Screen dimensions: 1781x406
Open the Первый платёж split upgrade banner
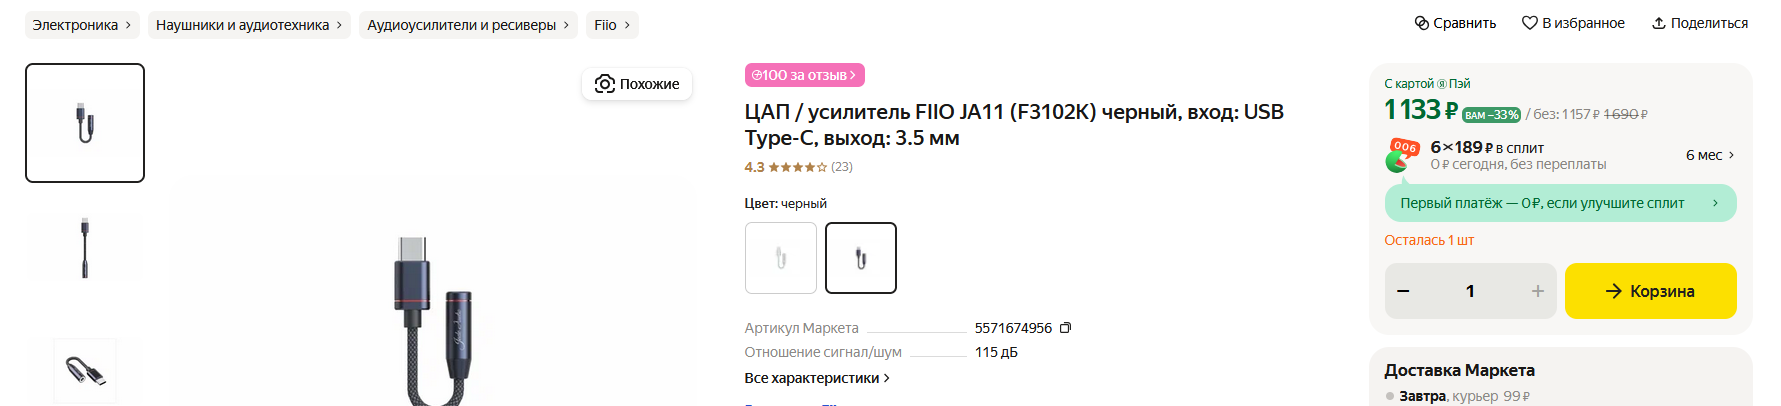pos(1559,203)
